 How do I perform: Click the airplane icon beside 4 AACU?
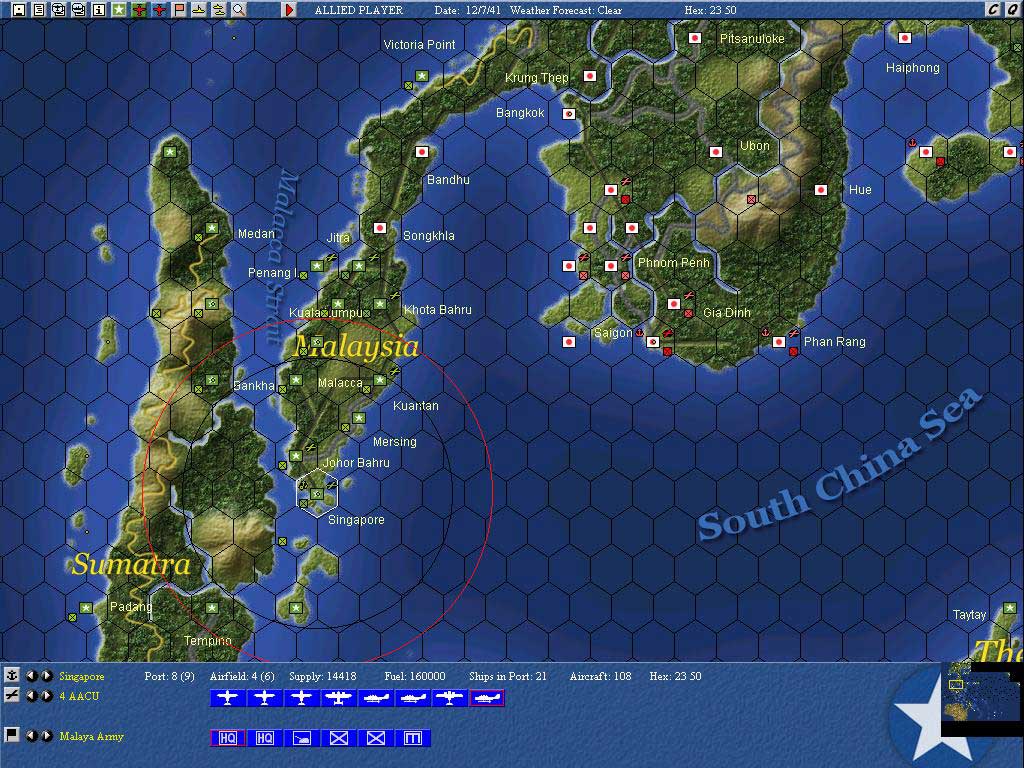pyautogui.click(x=11, y=696)
